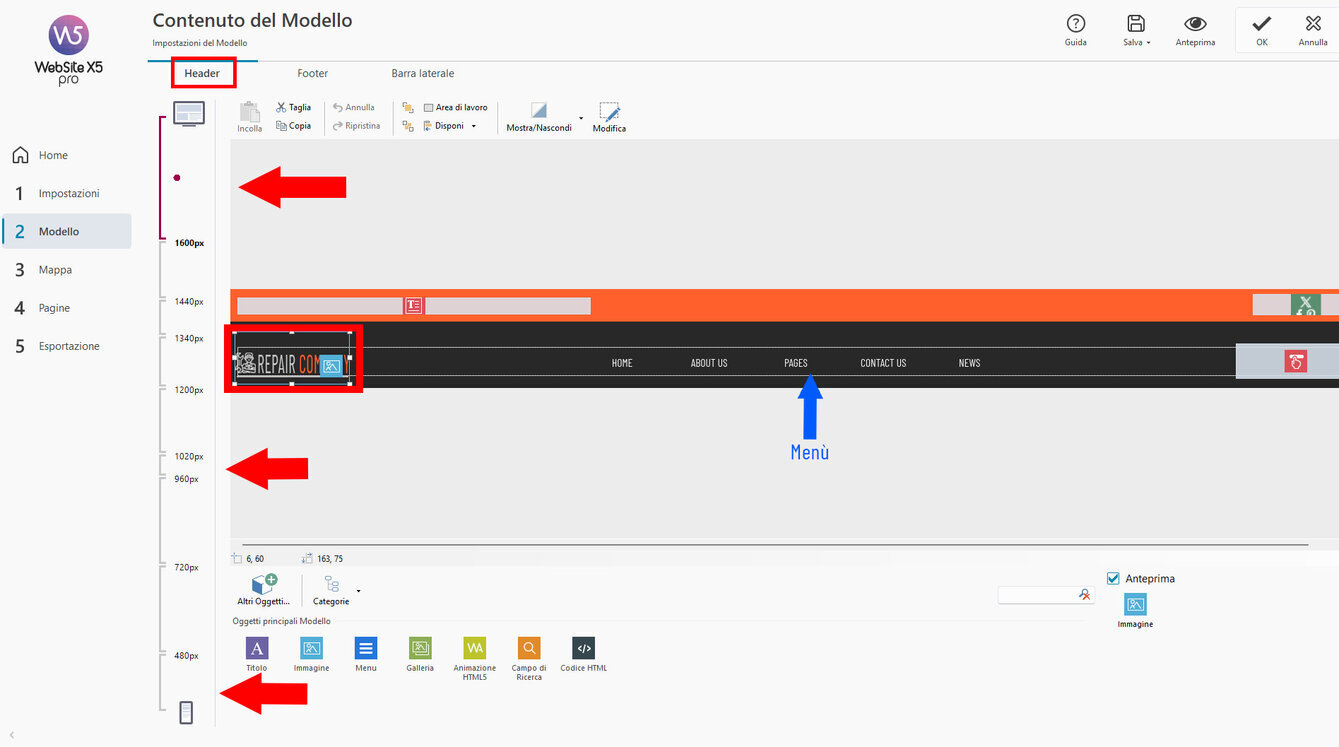Screen dimensions: 1339x747
Task: Select the Galleria object icon
Action: coord(420,649)
